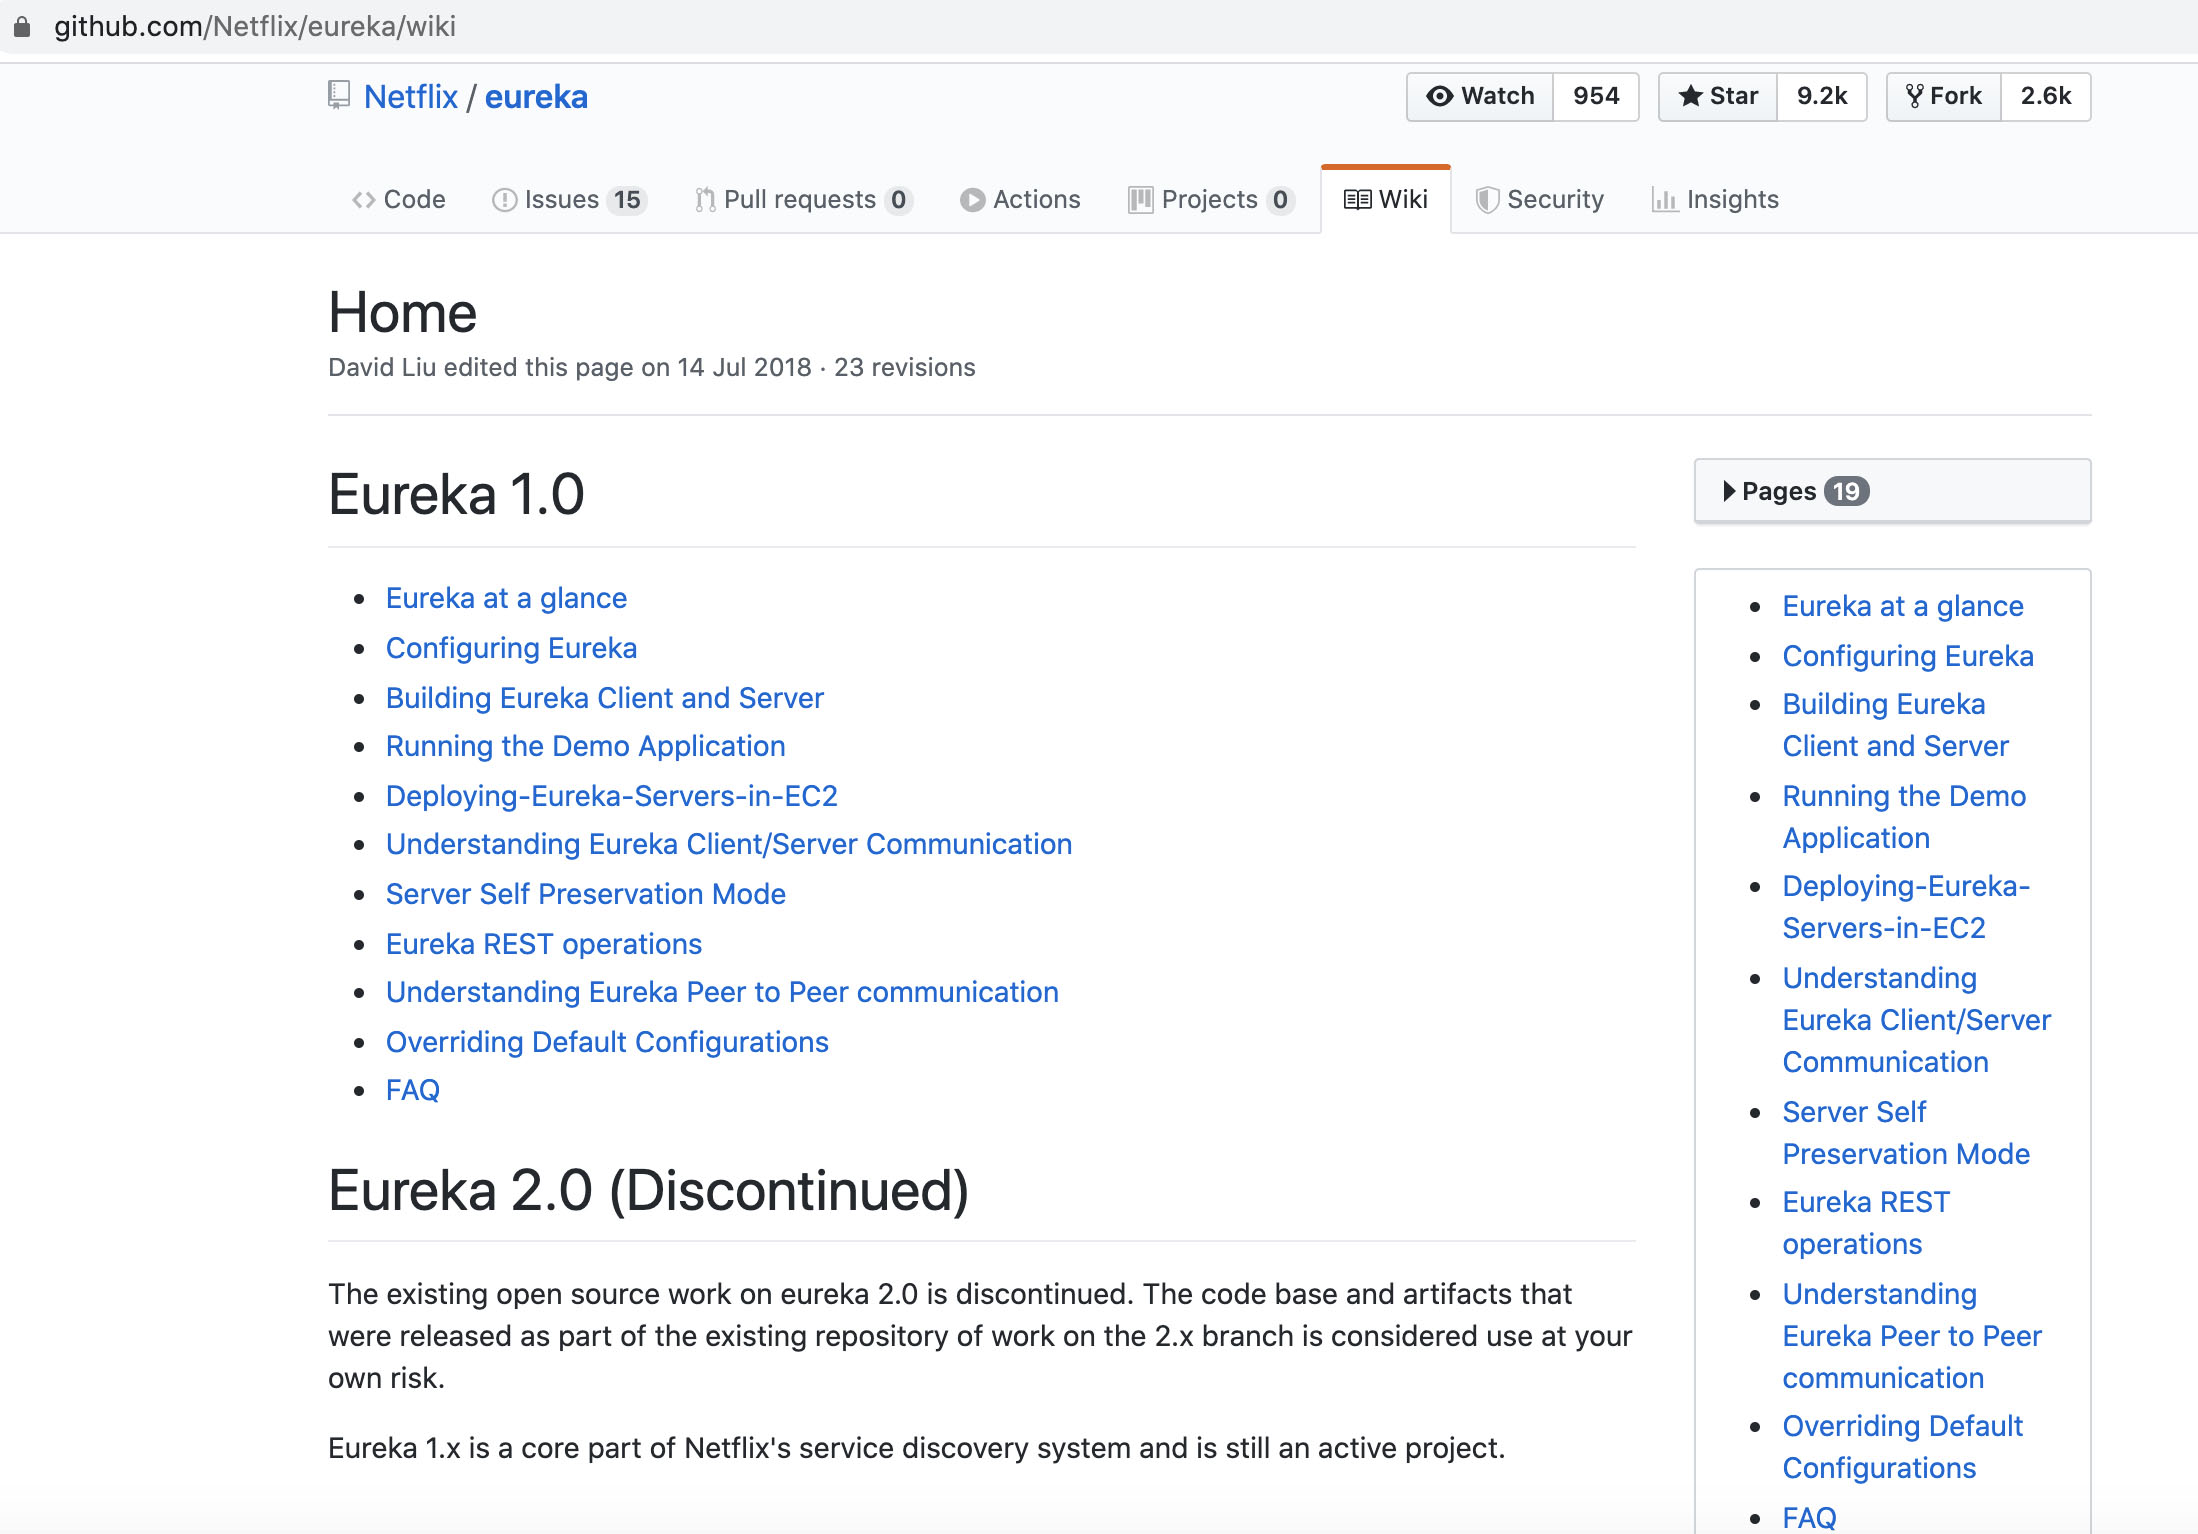The height and width of the screenshot is (1534, 2198).
Task: Click the Actions play-circle icon
Action: click(972, 200)
